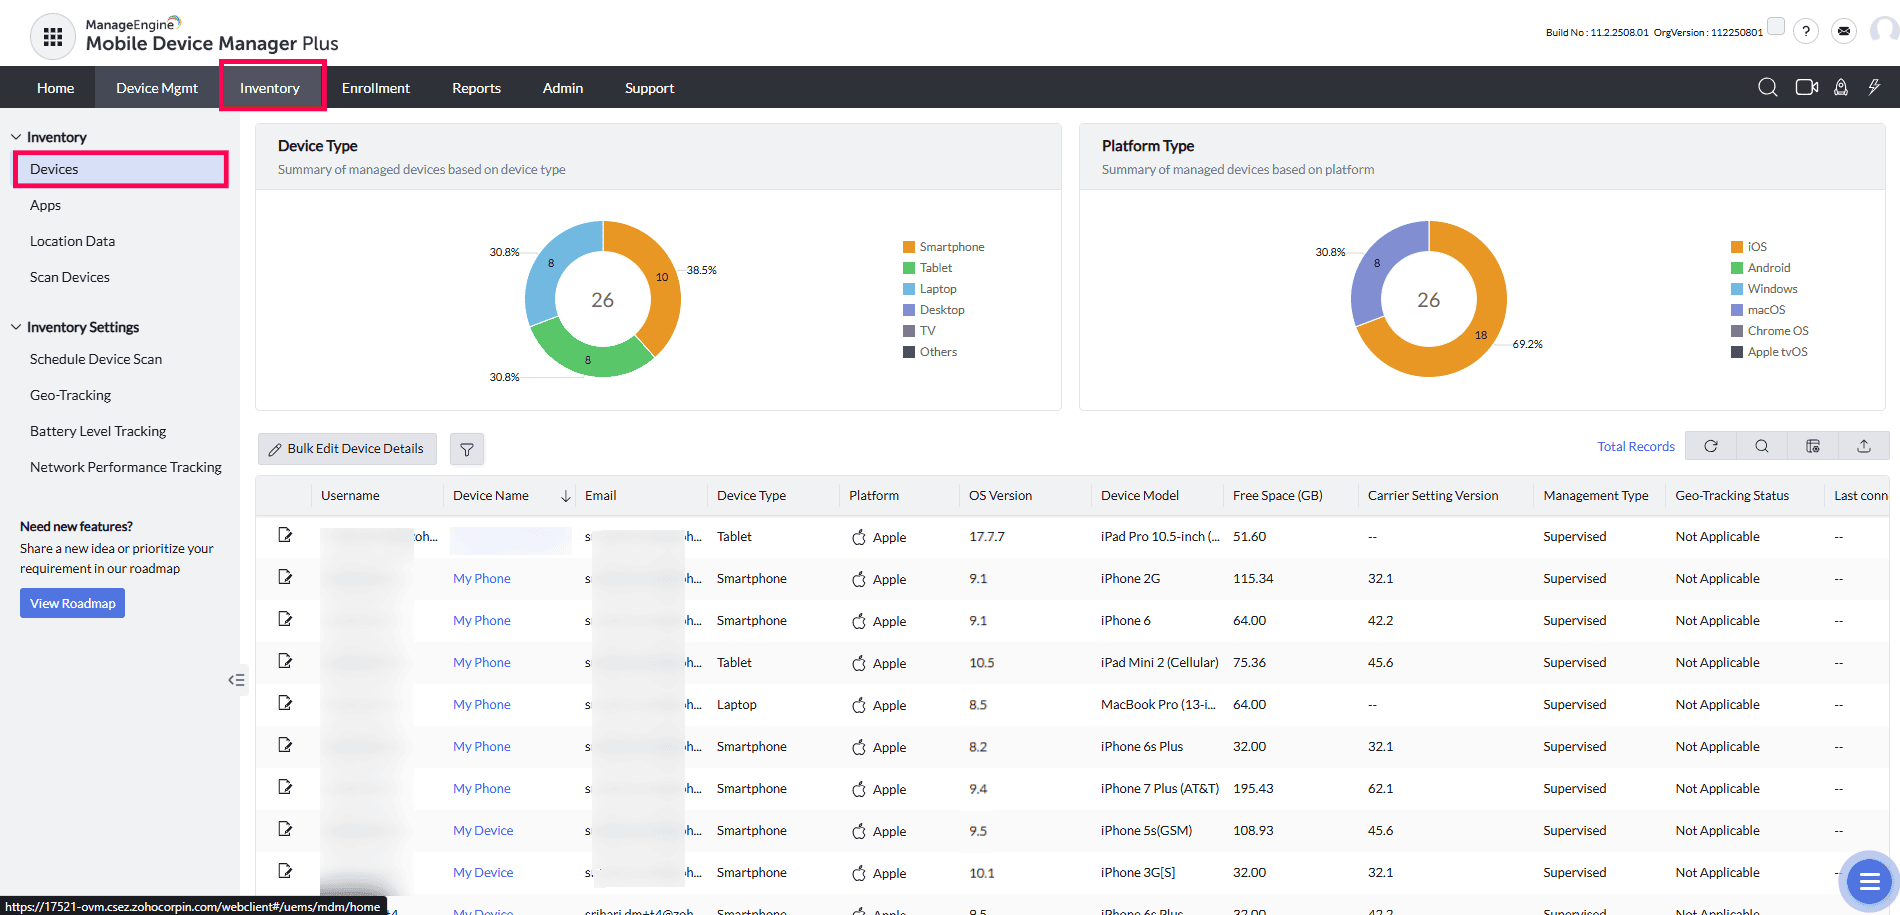
Task: Refresh the device table
Action: (1711, 446)
